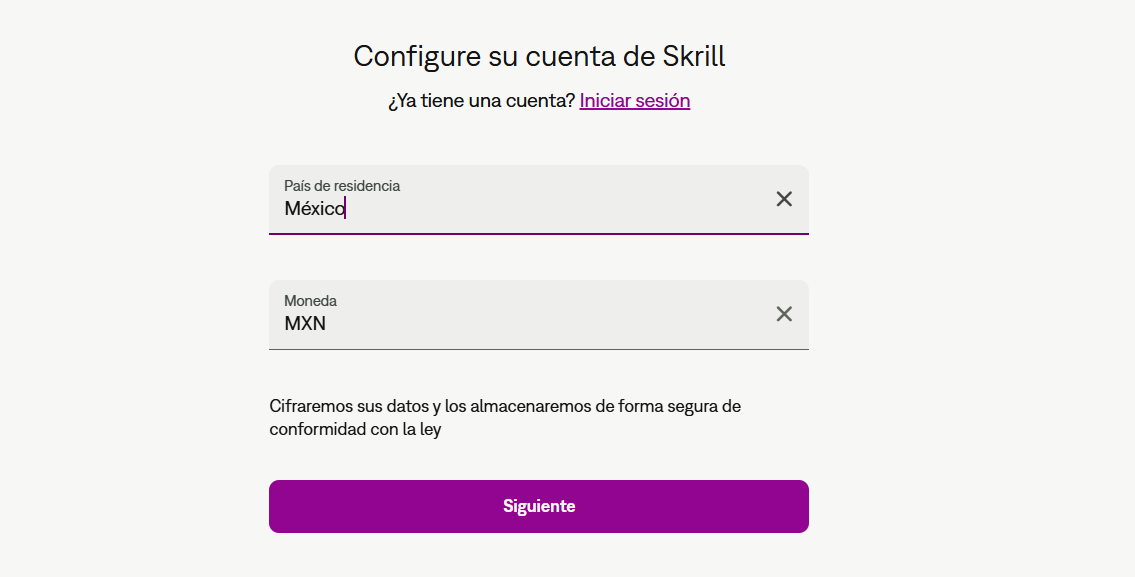Image resolution: width=1135 pixels, height=577 pixels.
Task: Remove MXN selection via the close icon
Action: point(784,314)
